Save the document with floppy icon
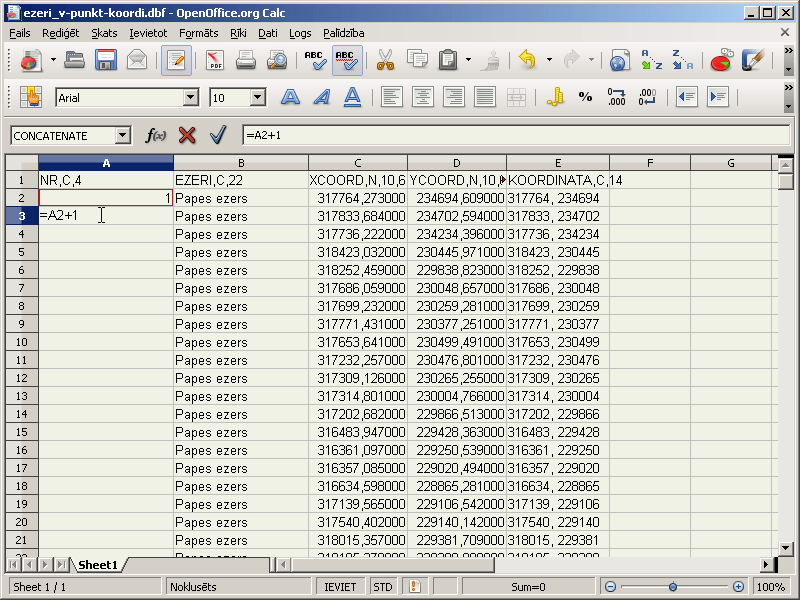Viewport: 800px width, 600px height. [106, 60]
